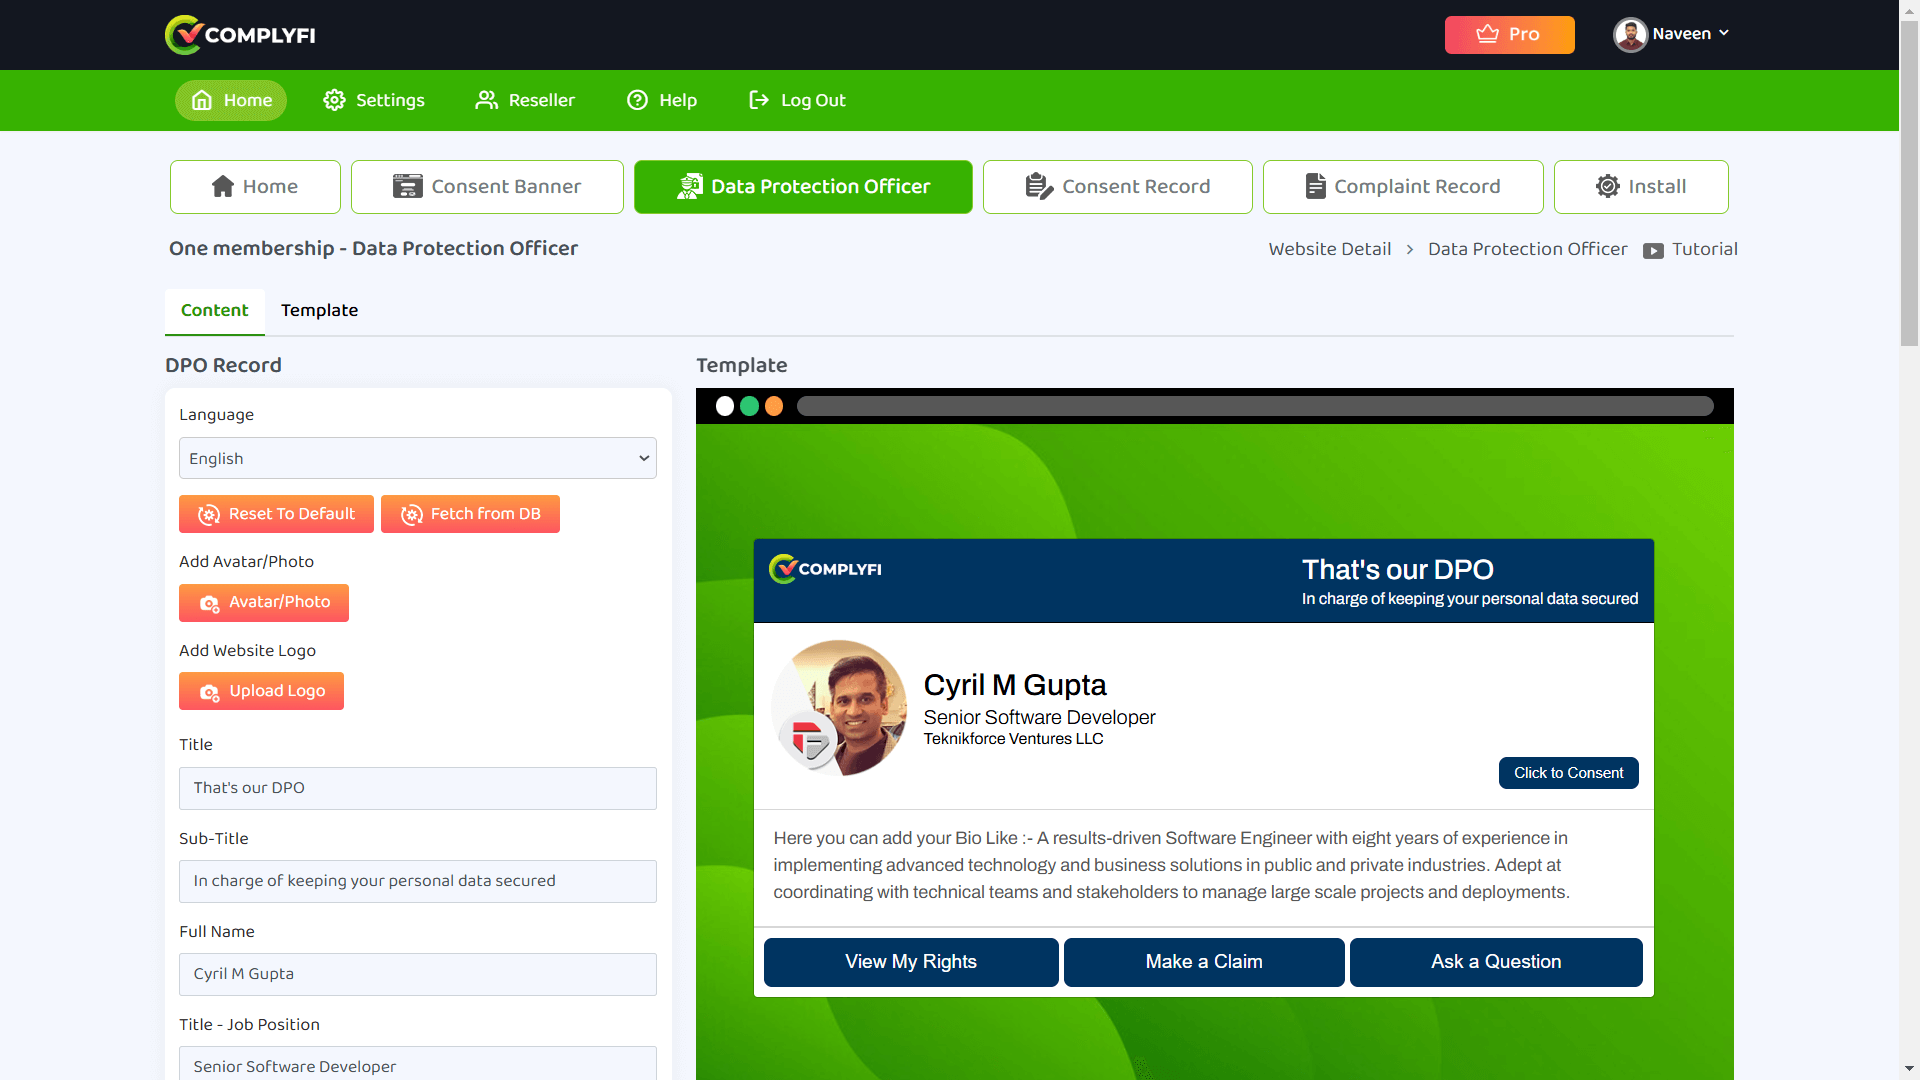Click Fetch From DB button
1920x1080 pixels.
tap(470, 514)
